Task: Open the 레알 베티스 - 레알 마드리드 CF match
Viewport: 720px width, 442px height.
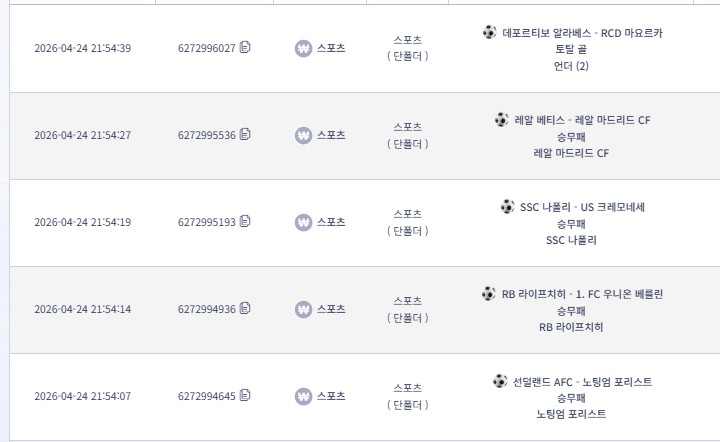Action: [x=582, y=120]
